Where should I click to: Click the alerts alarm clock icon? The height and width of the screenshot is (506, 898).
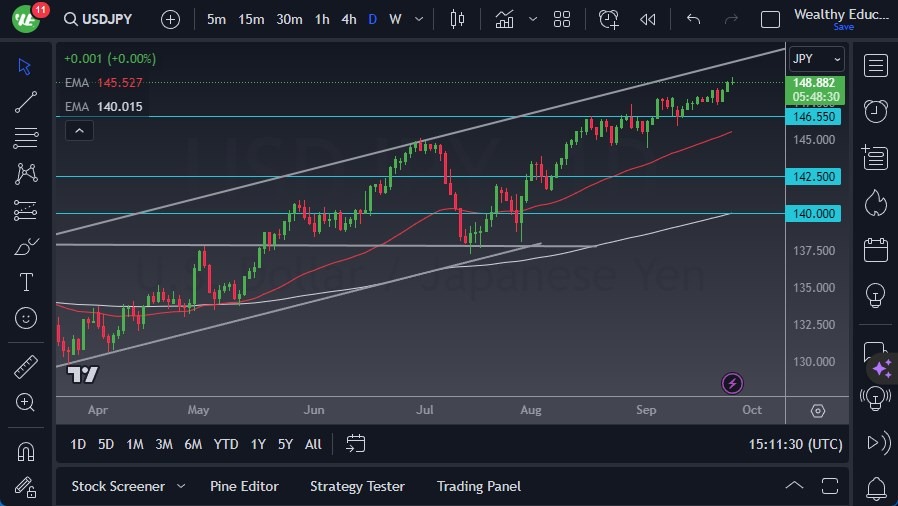tap(876, 110)
